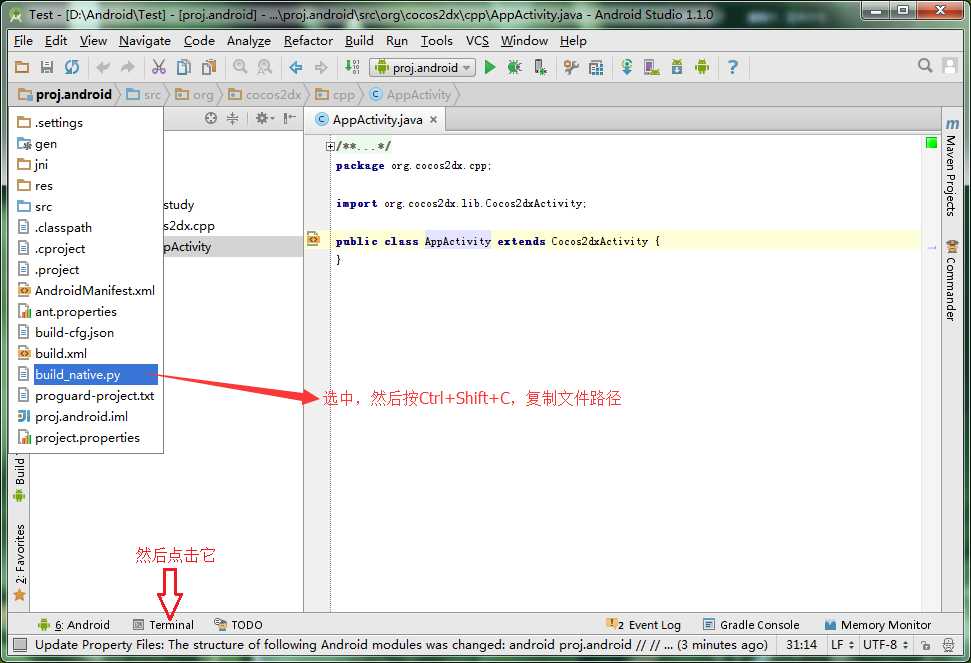
Task: Open the Event Log panel
Action: tap(645, 625)
